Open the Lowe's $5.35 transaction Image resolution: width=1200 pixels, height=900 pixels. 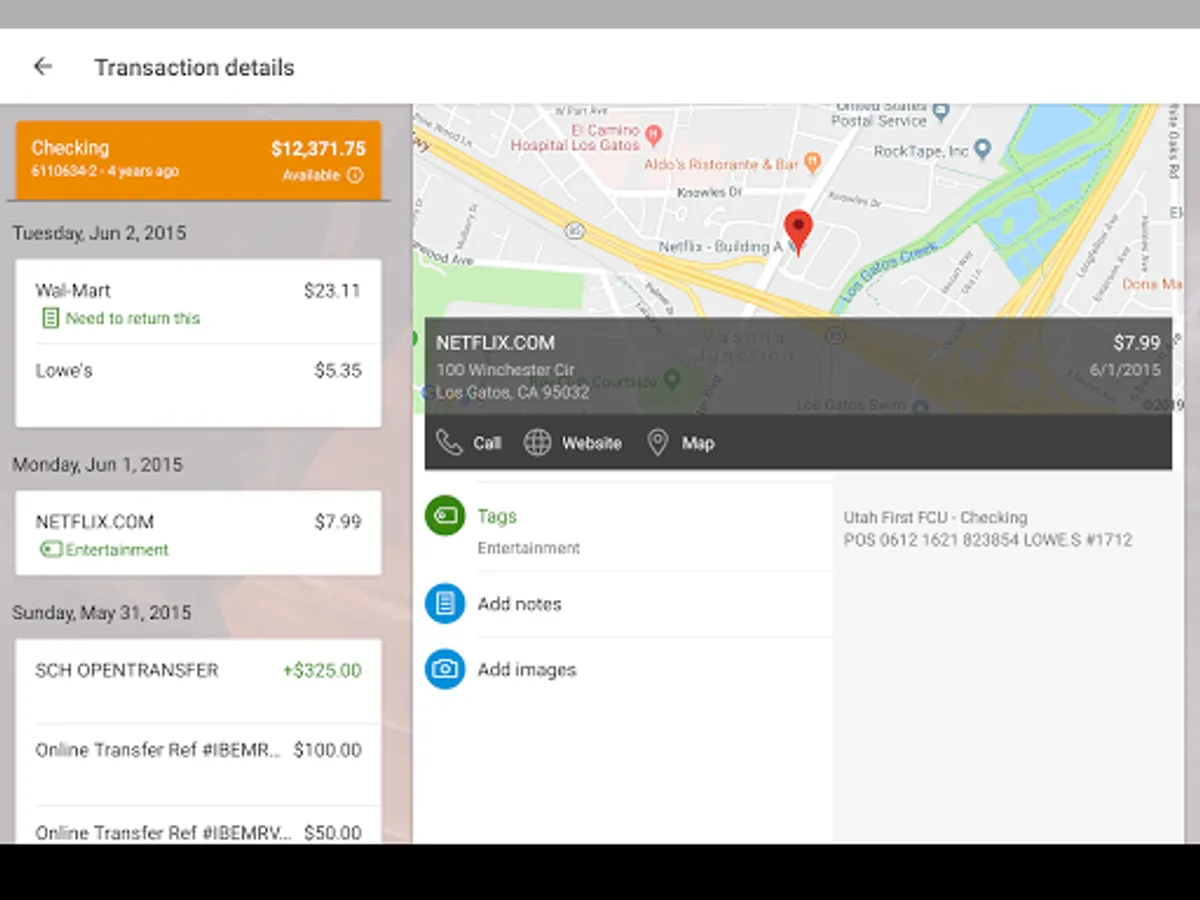198,385
